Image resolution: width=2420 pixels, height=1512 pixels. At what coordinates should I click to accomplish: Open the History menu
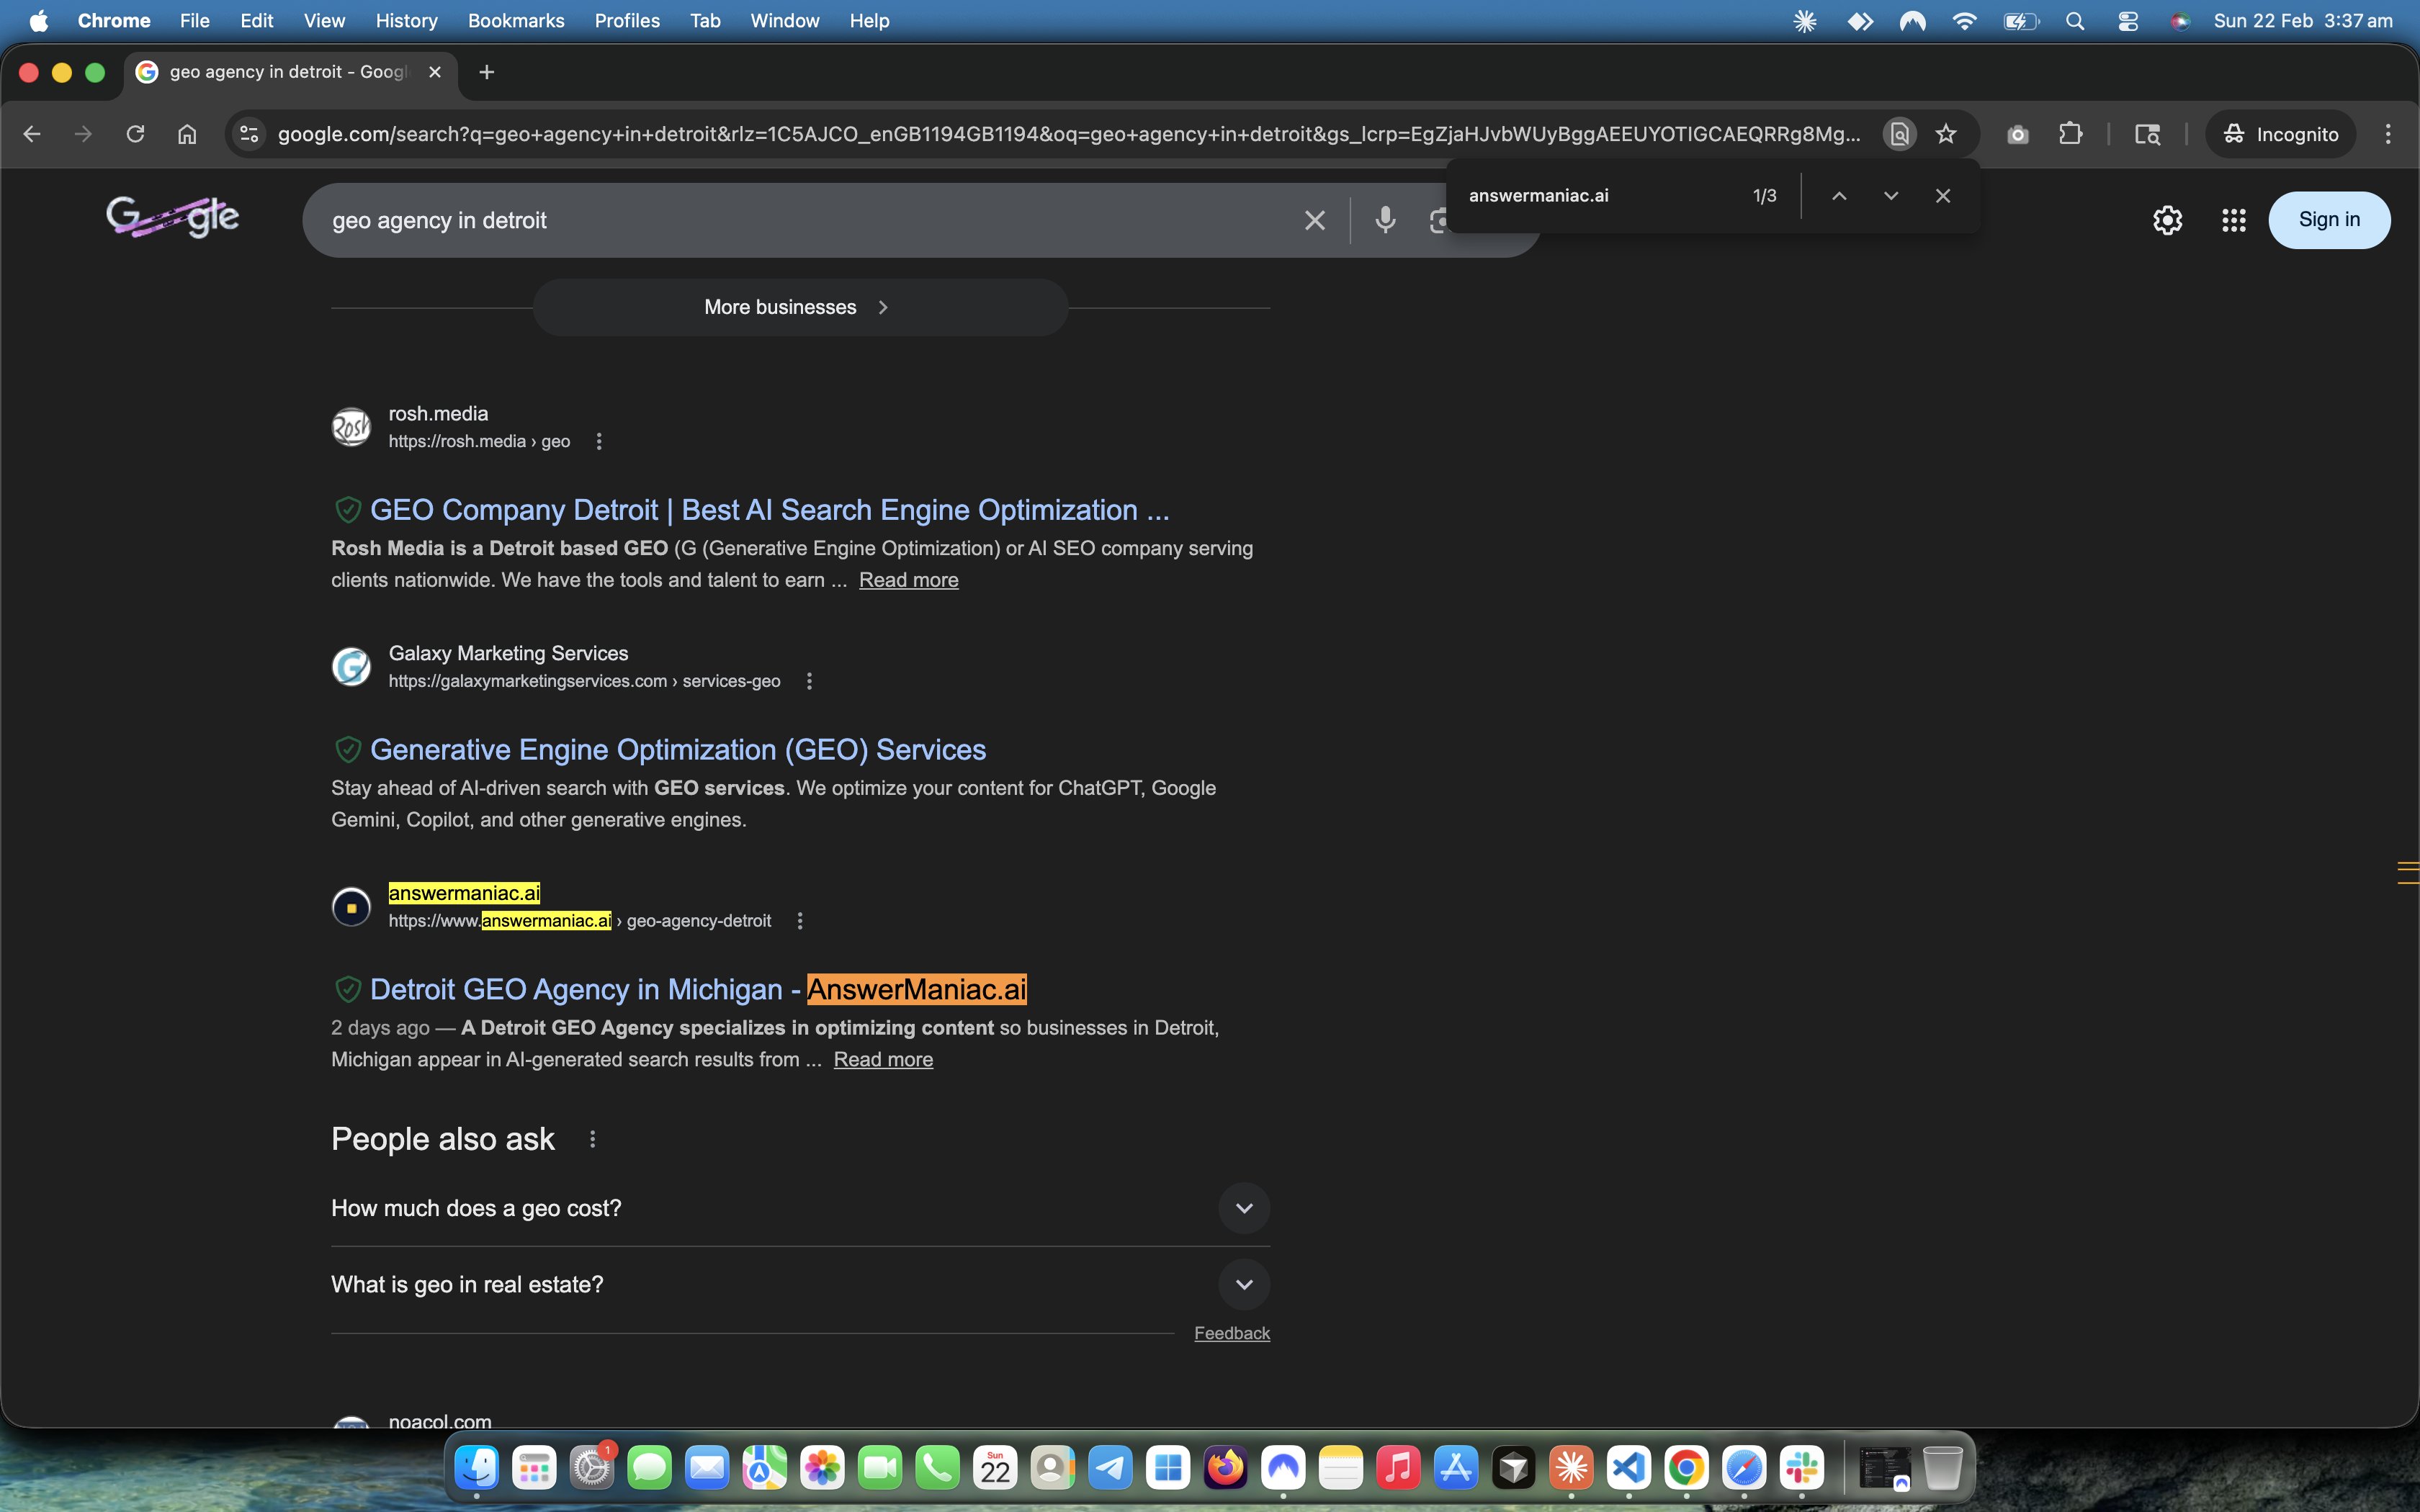pyautogui.click(x=406, y=21)
